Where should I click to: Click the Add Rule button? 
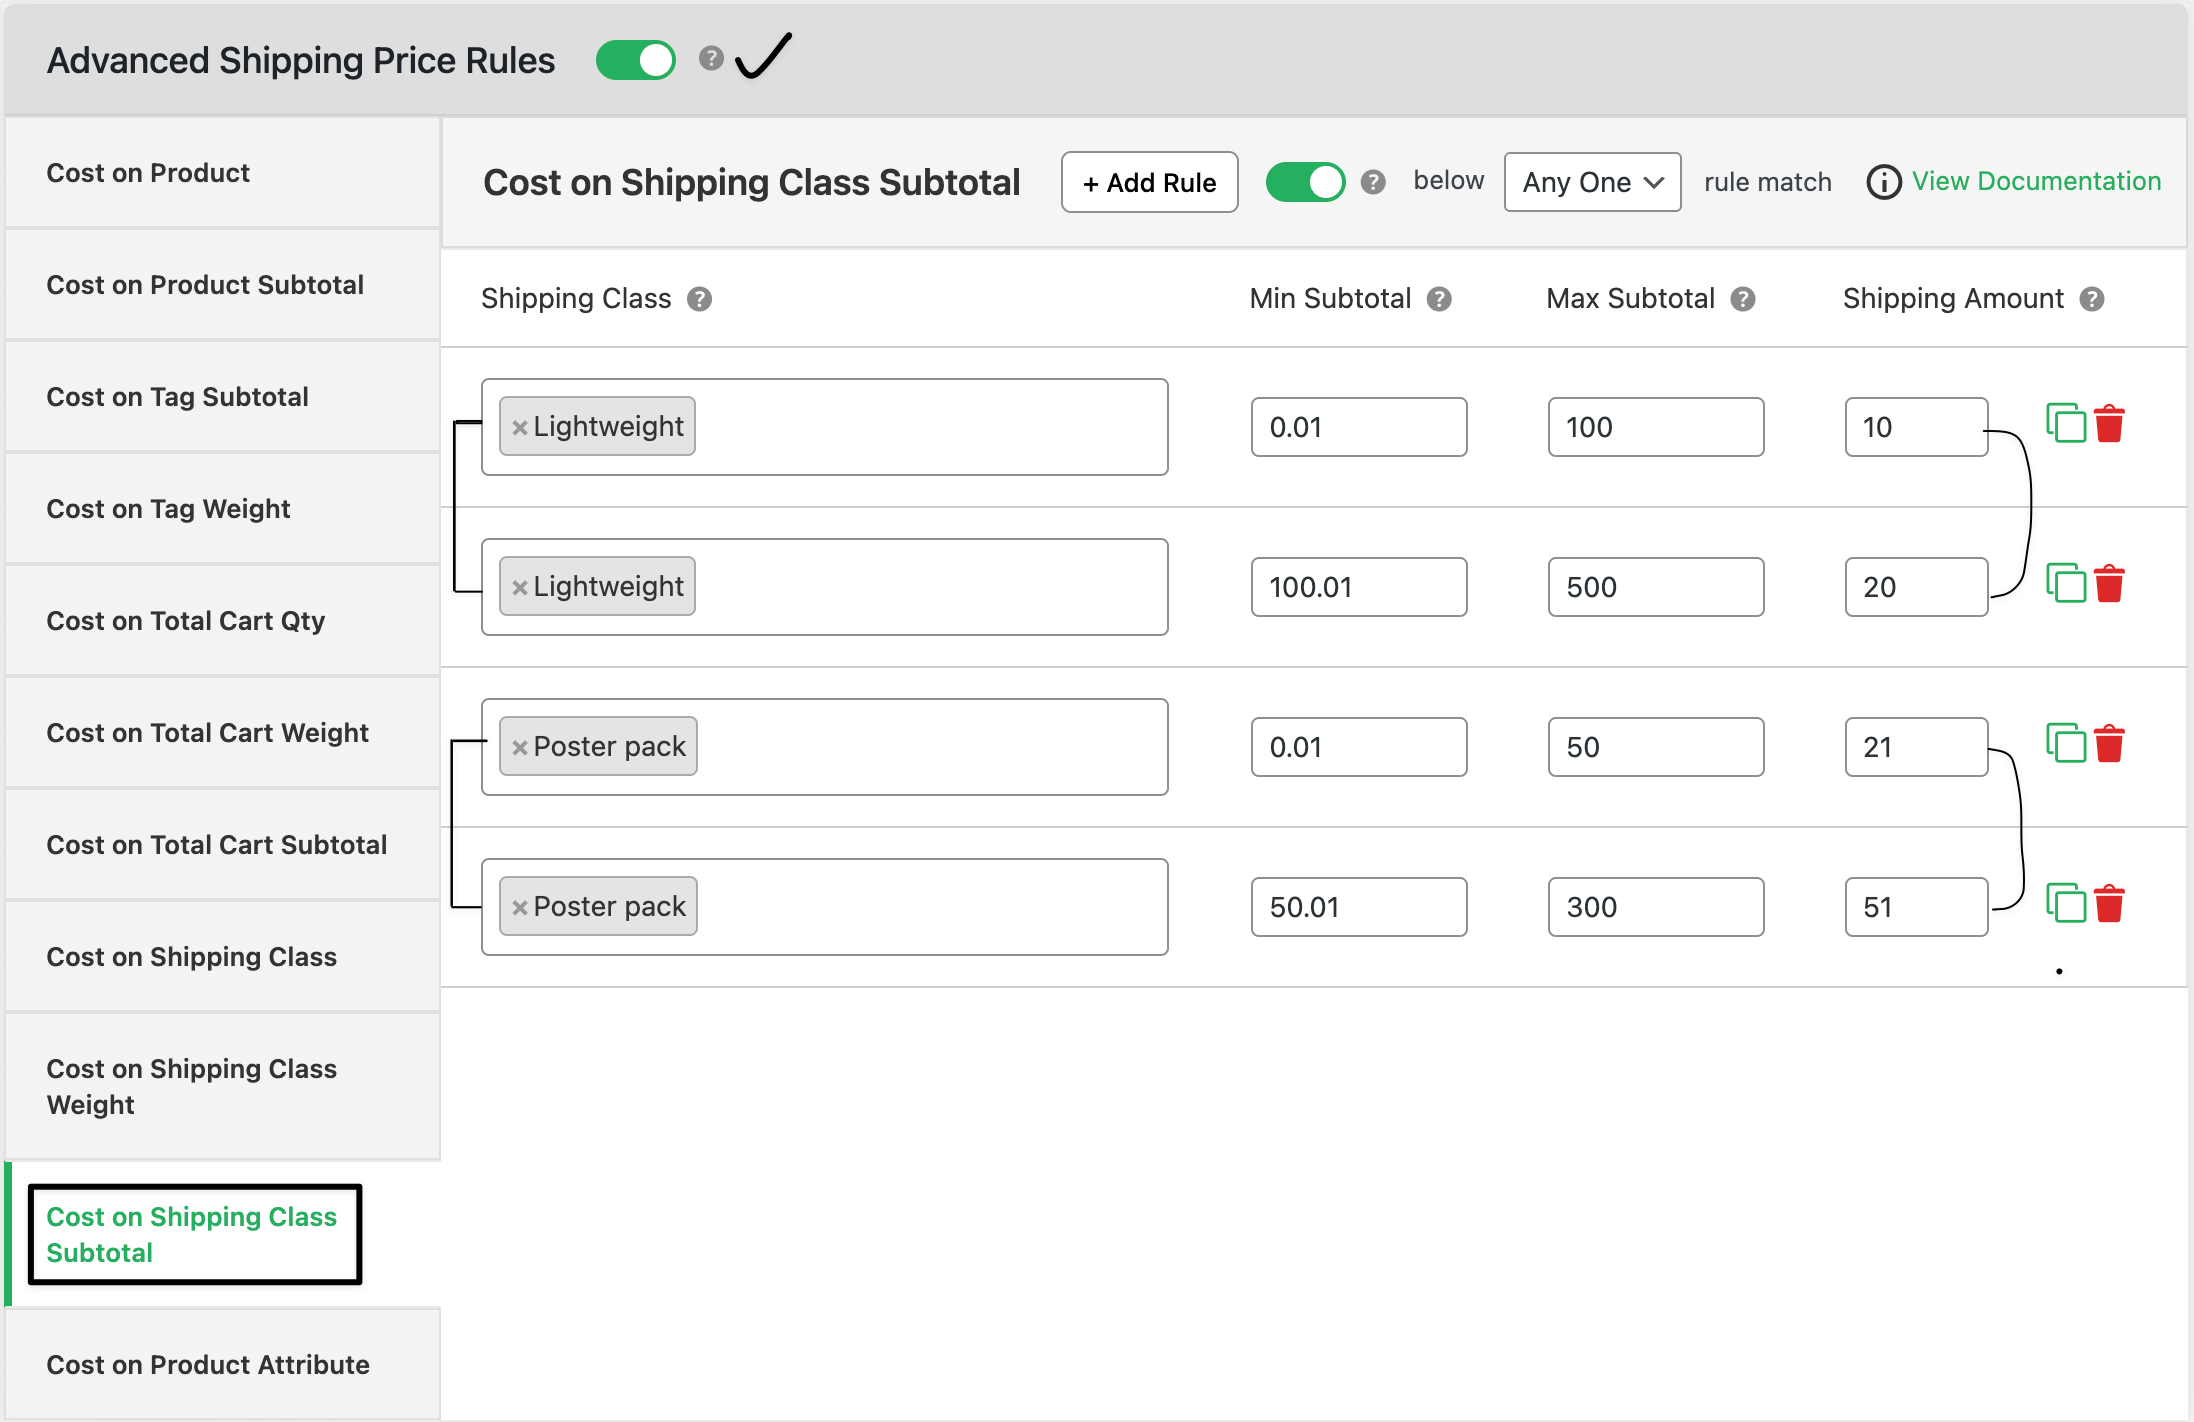pyautogui.click(x=1149, y=182)
